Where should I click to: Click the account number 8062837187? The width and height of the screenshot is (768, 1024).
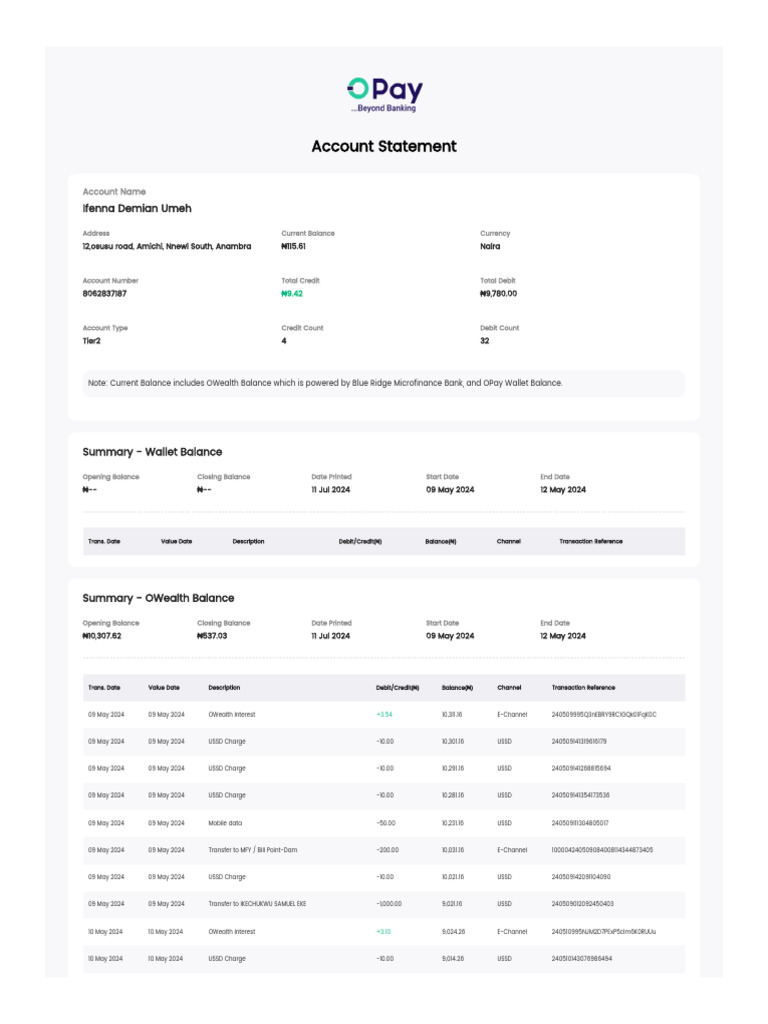(x=104, y=294)
